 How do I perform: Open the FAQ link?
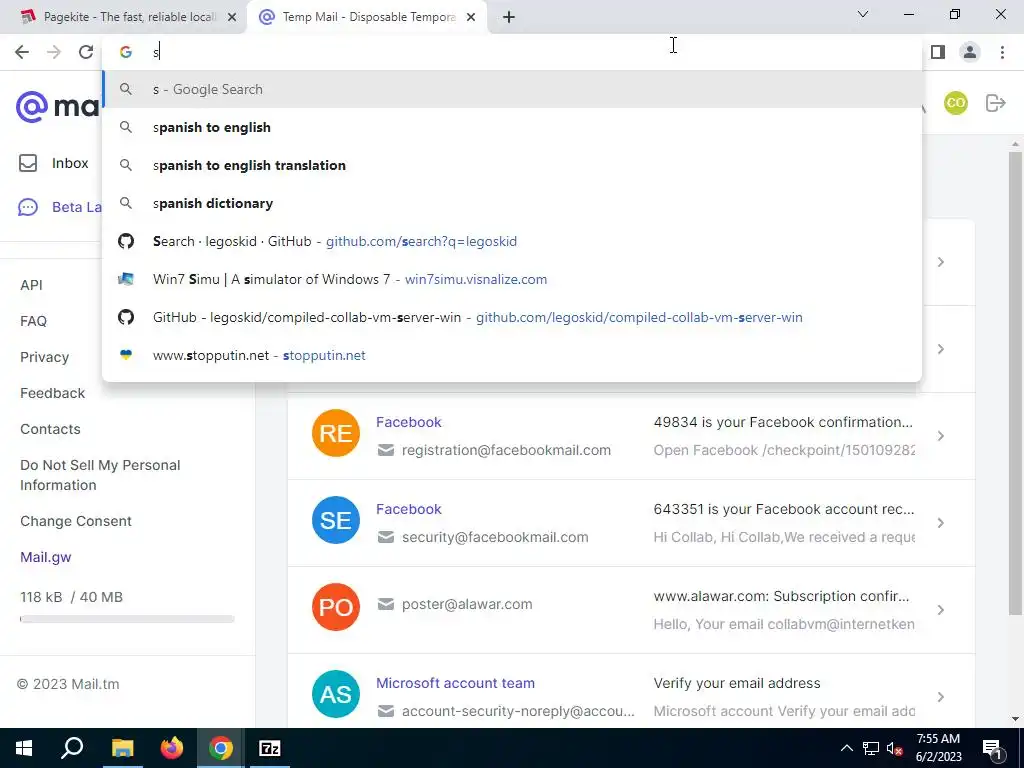point(33,321)
